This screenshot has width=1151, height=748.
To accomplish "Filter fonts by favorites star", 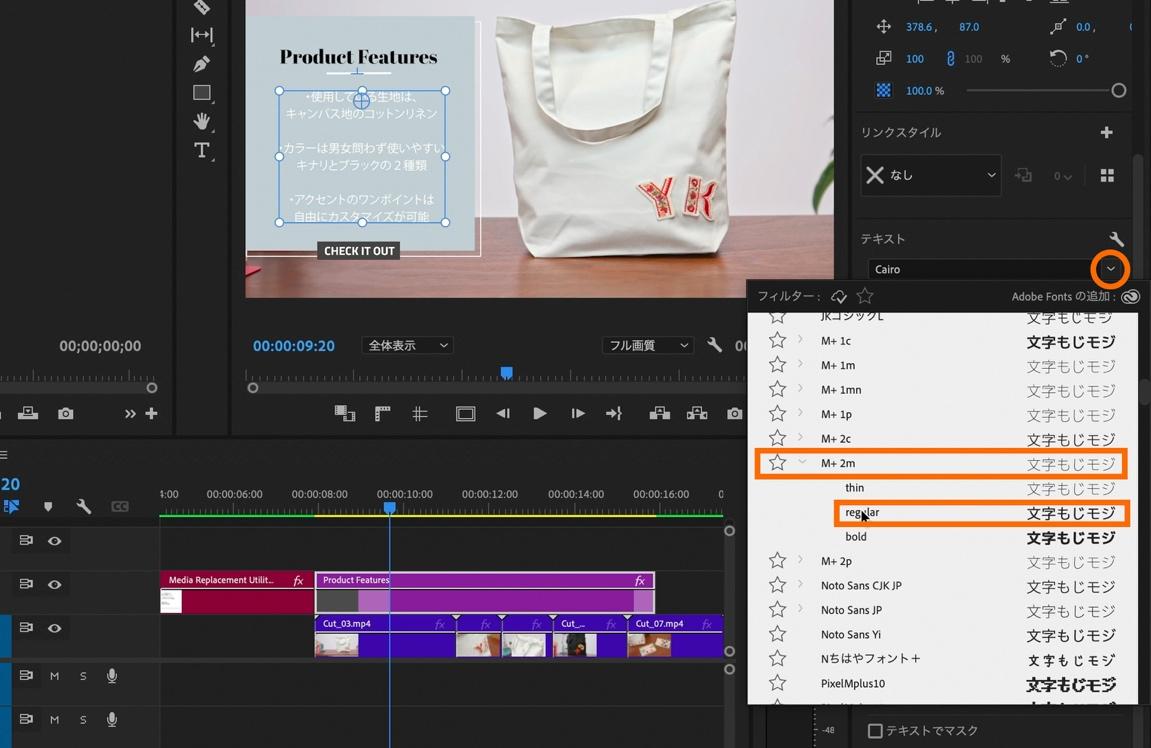I will point(865,296).
